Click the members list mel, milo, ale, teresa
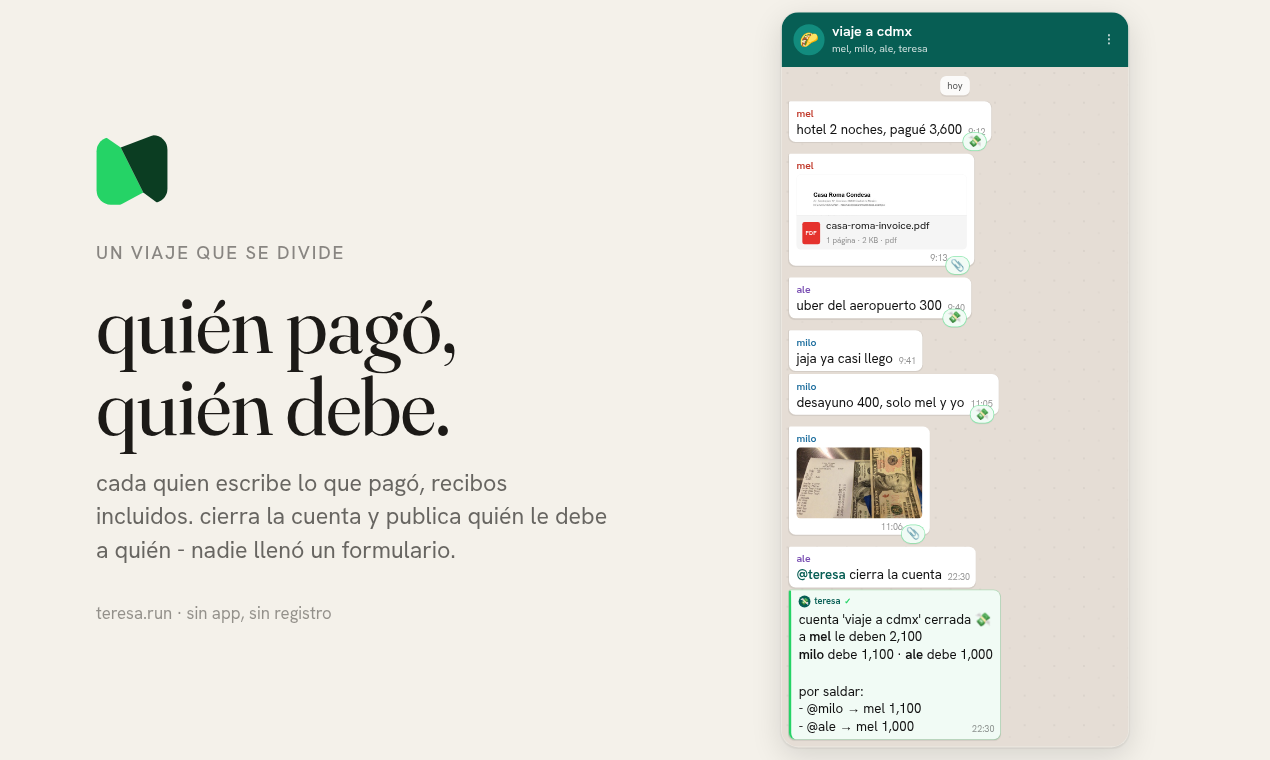The height and width of the screenshot is (760, 1270). coord(879,49)
